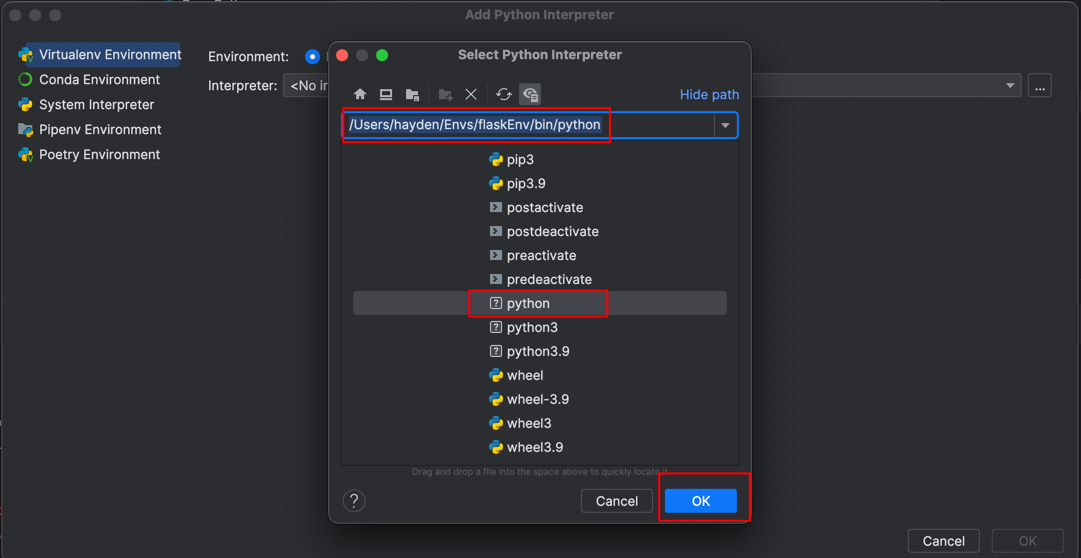Select Poetry Environment in sidebar

(x=99, y=155)
